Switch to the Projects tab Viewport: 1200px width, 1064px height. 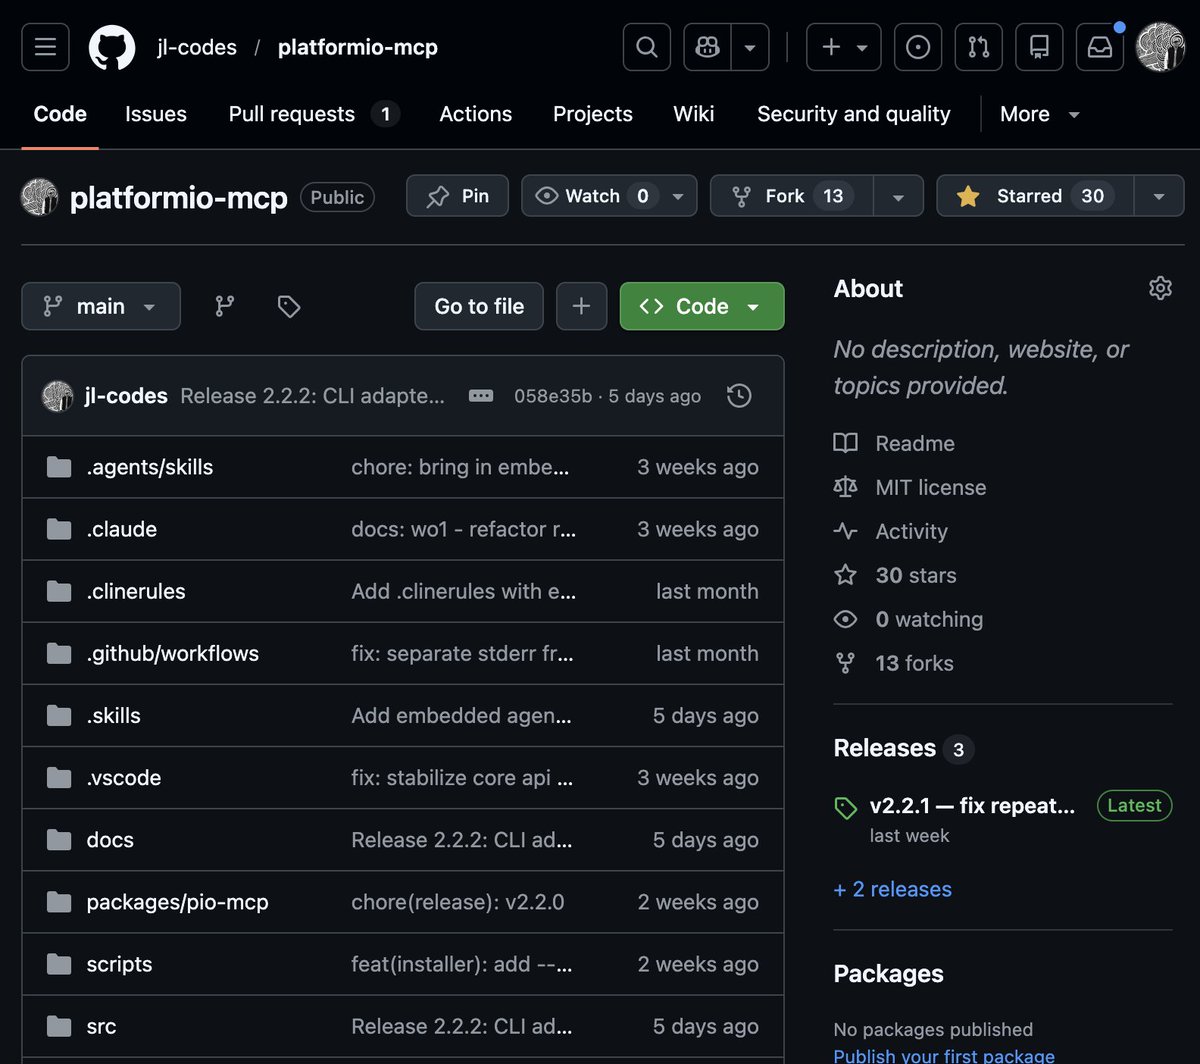coord(593,114)
